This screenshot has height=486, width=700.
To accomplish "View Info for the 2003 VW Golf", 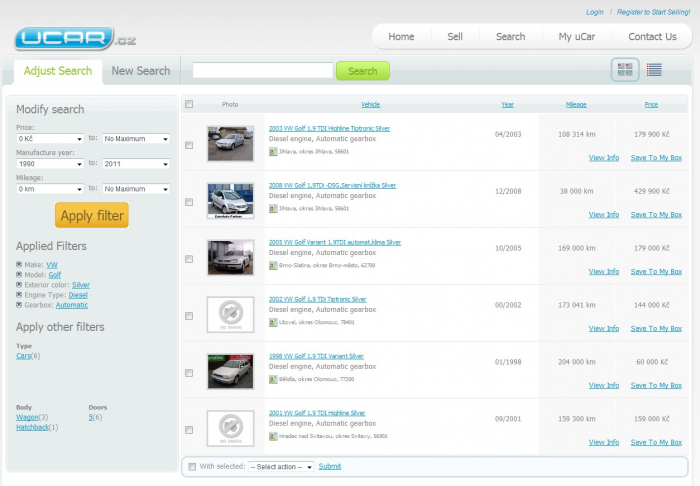I will pos(604,158).
